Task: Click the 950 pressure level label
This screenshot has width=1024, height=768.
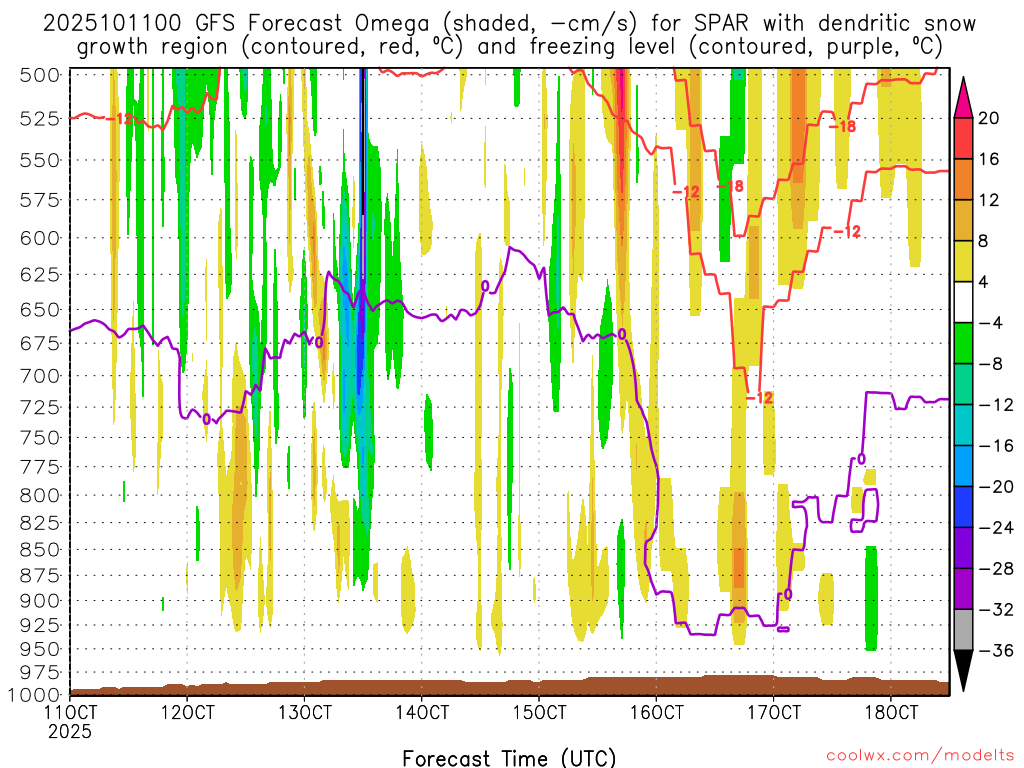Action: click(x=40, y=649)
